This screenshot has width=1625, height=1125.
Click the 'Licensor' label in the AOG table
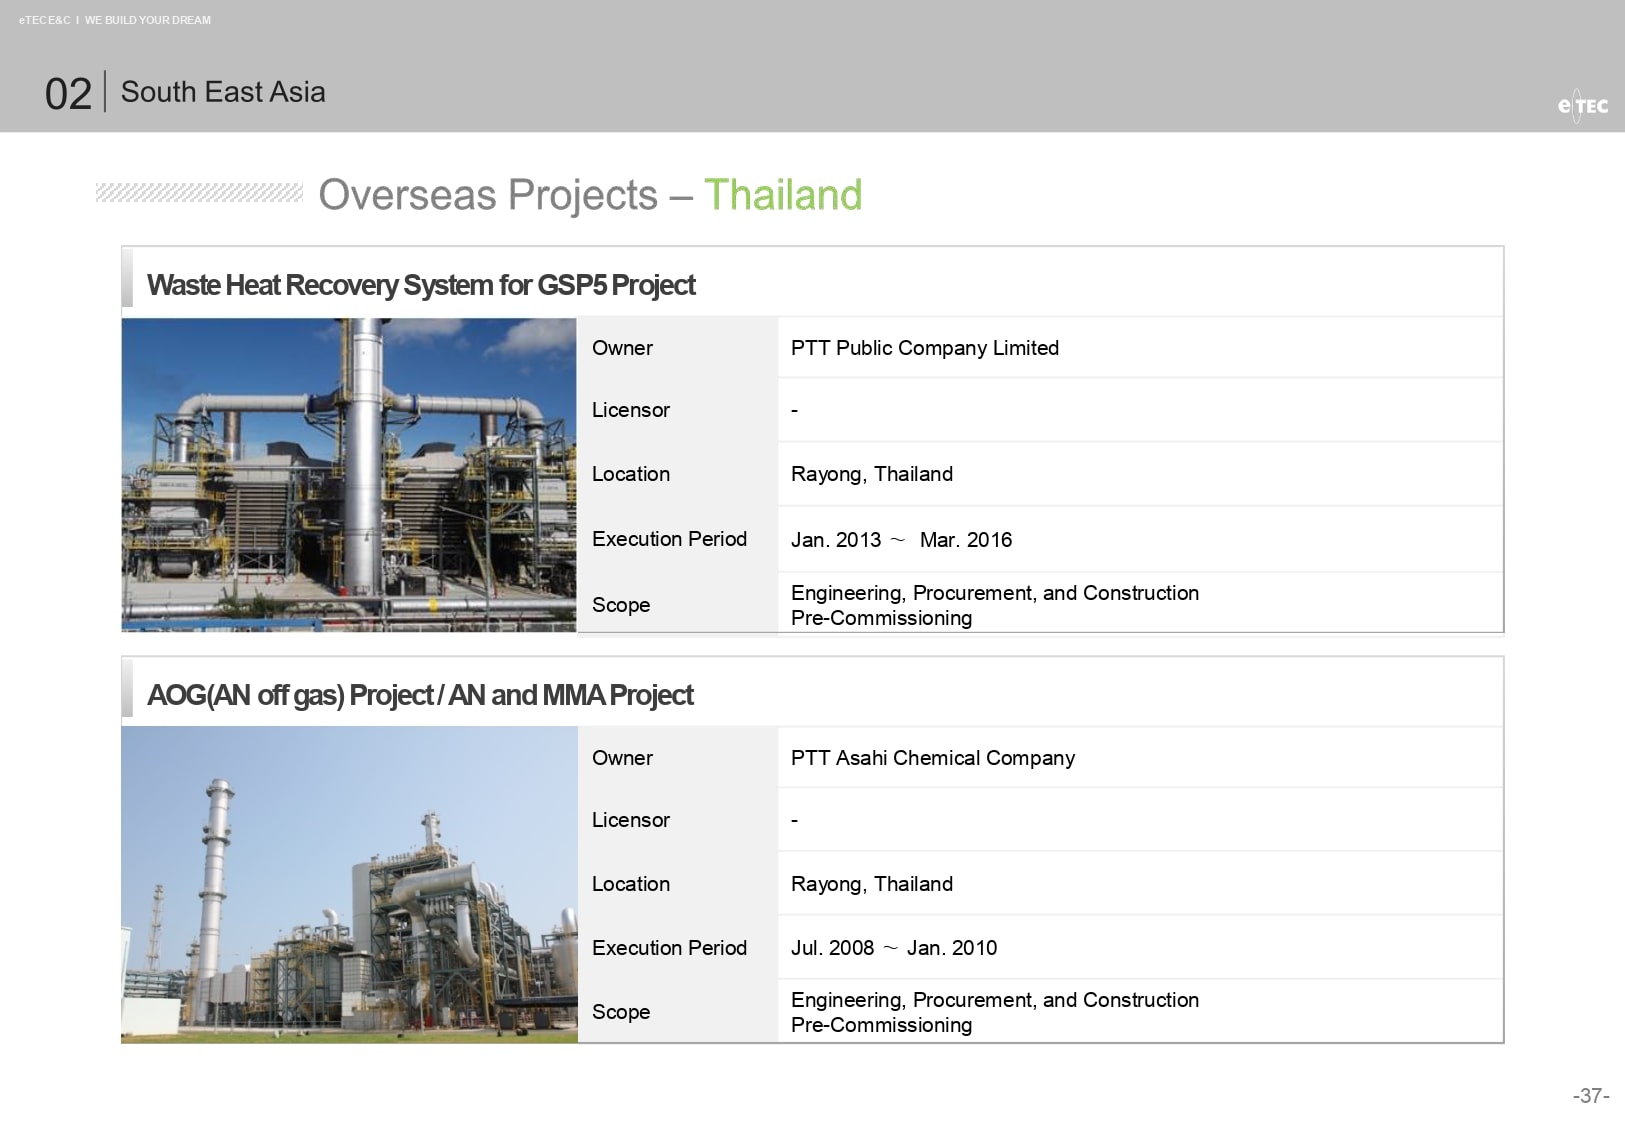point(631,820)
